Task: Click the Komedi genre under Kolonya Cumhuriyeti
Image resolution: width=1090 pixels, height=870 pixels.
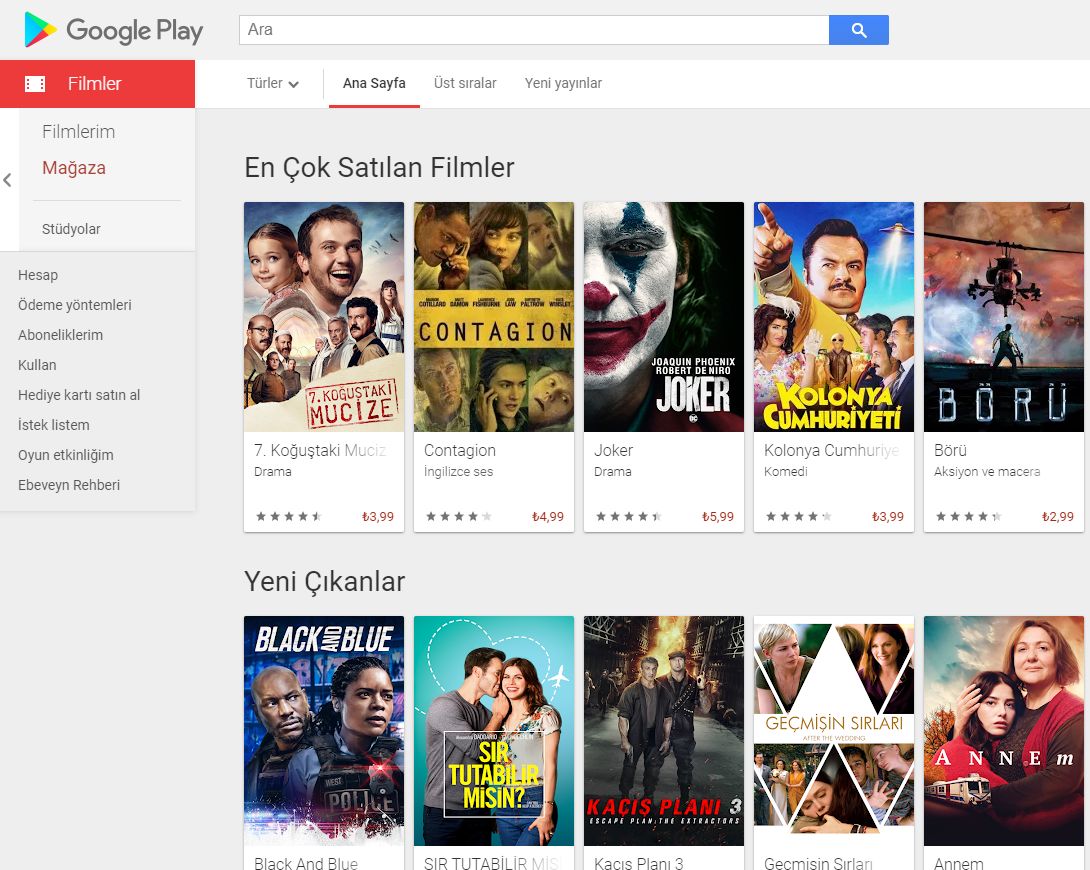Action: pyautogui.click(x=786, y=471)
